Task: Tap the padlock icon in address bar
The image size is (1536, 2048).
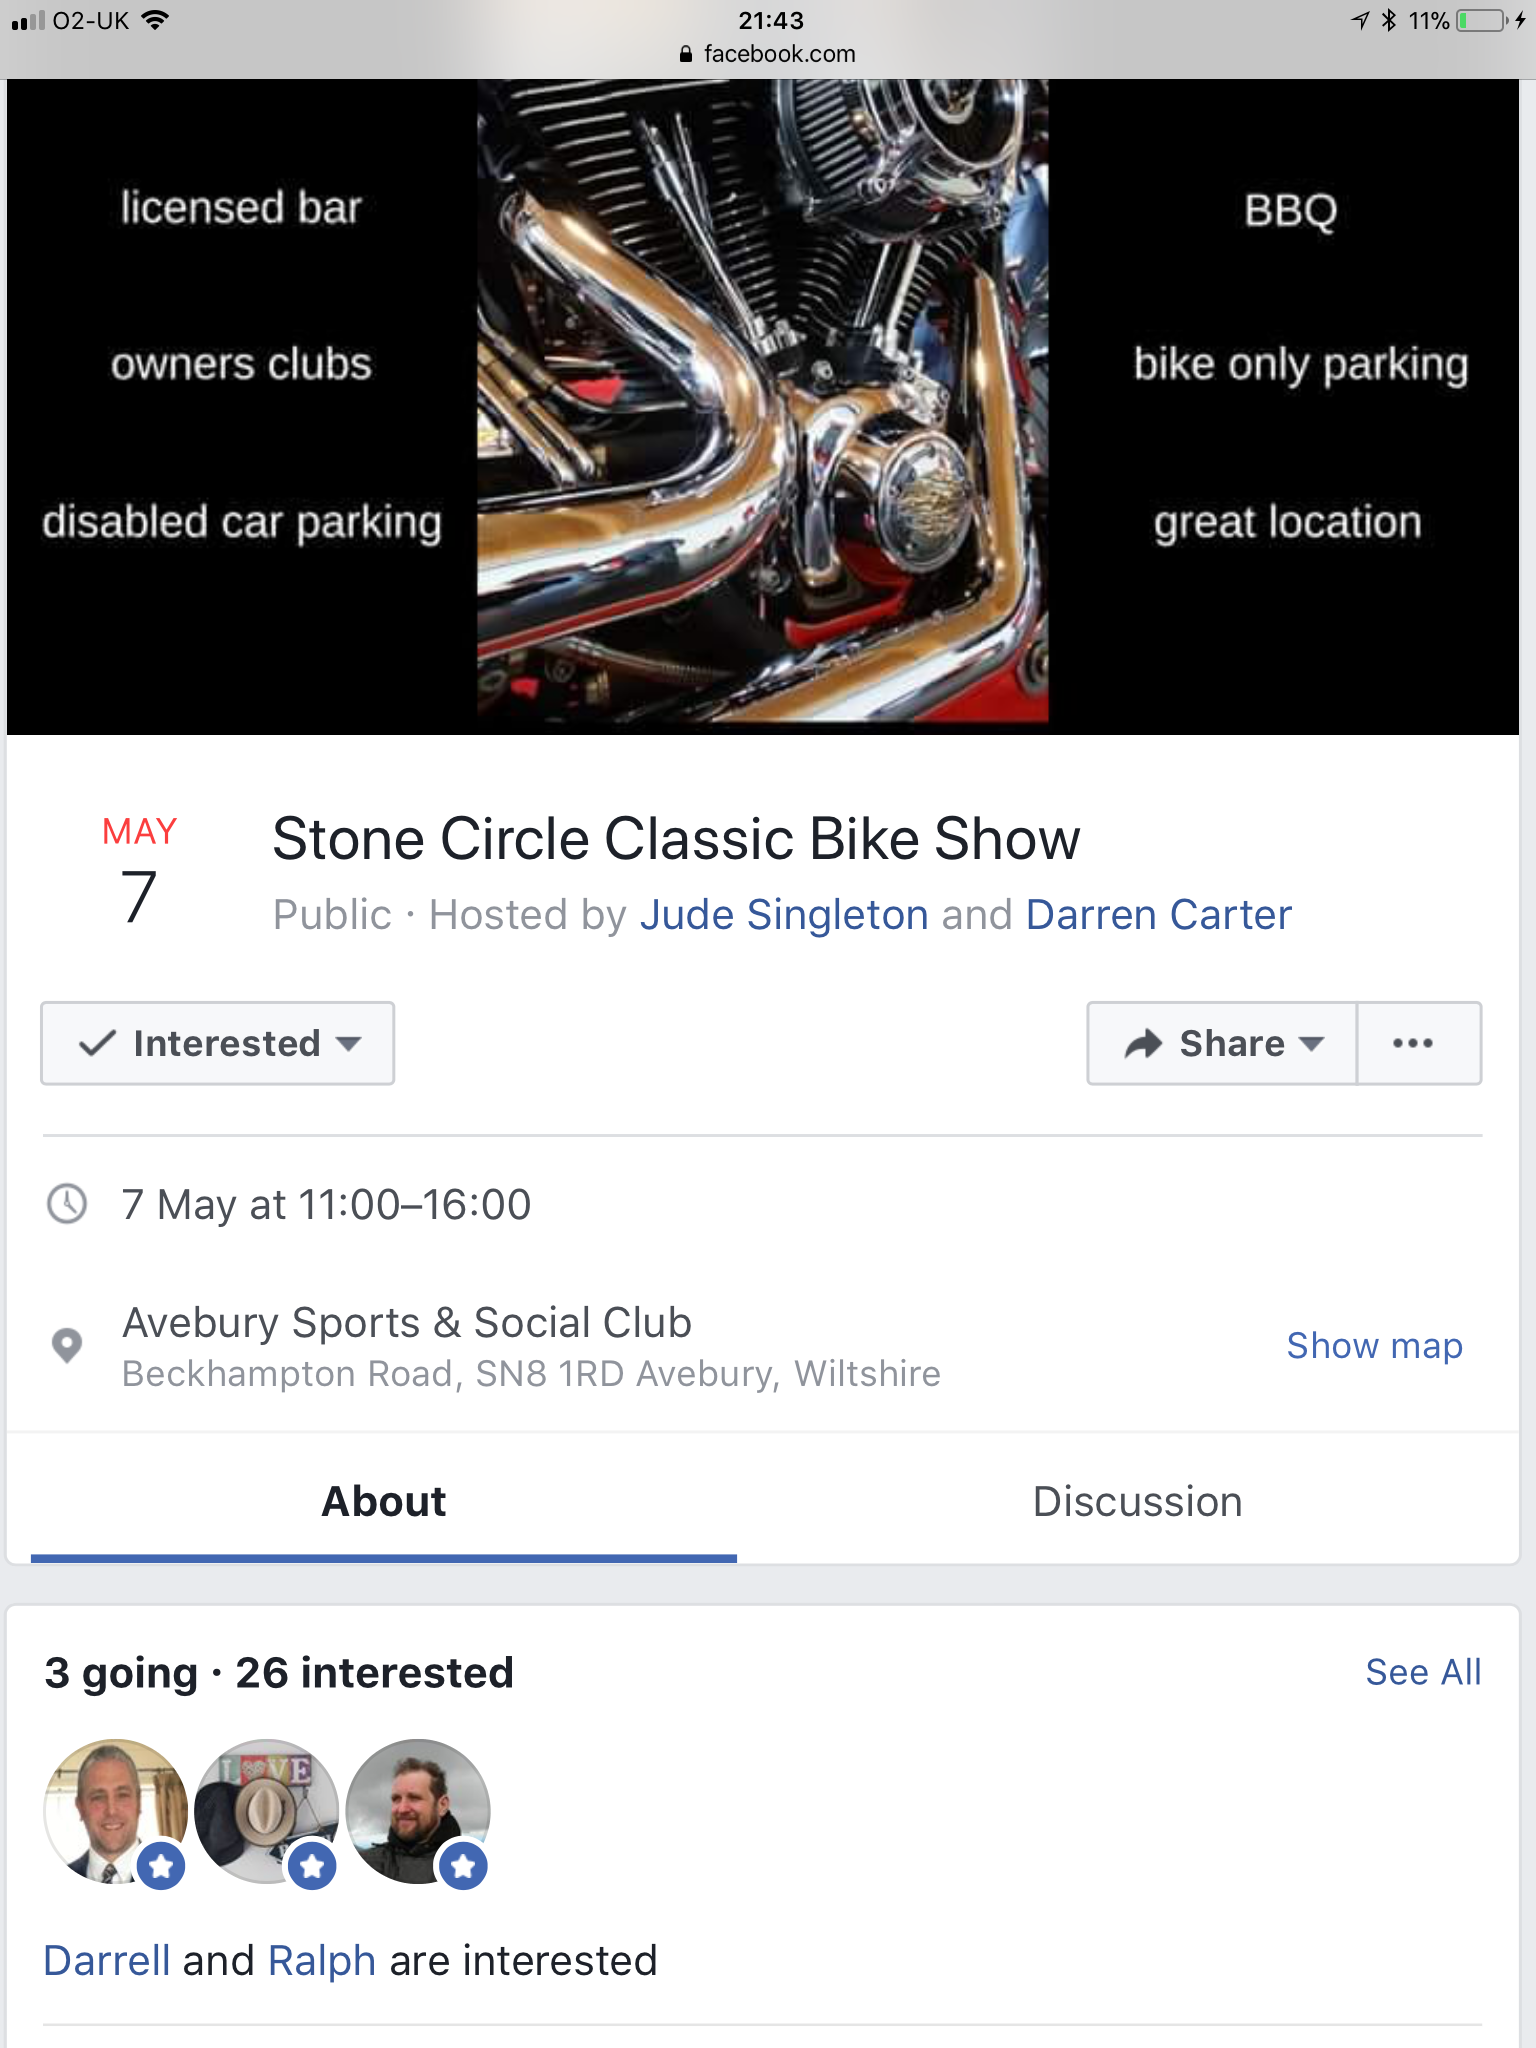Action: tap(686, 54)
